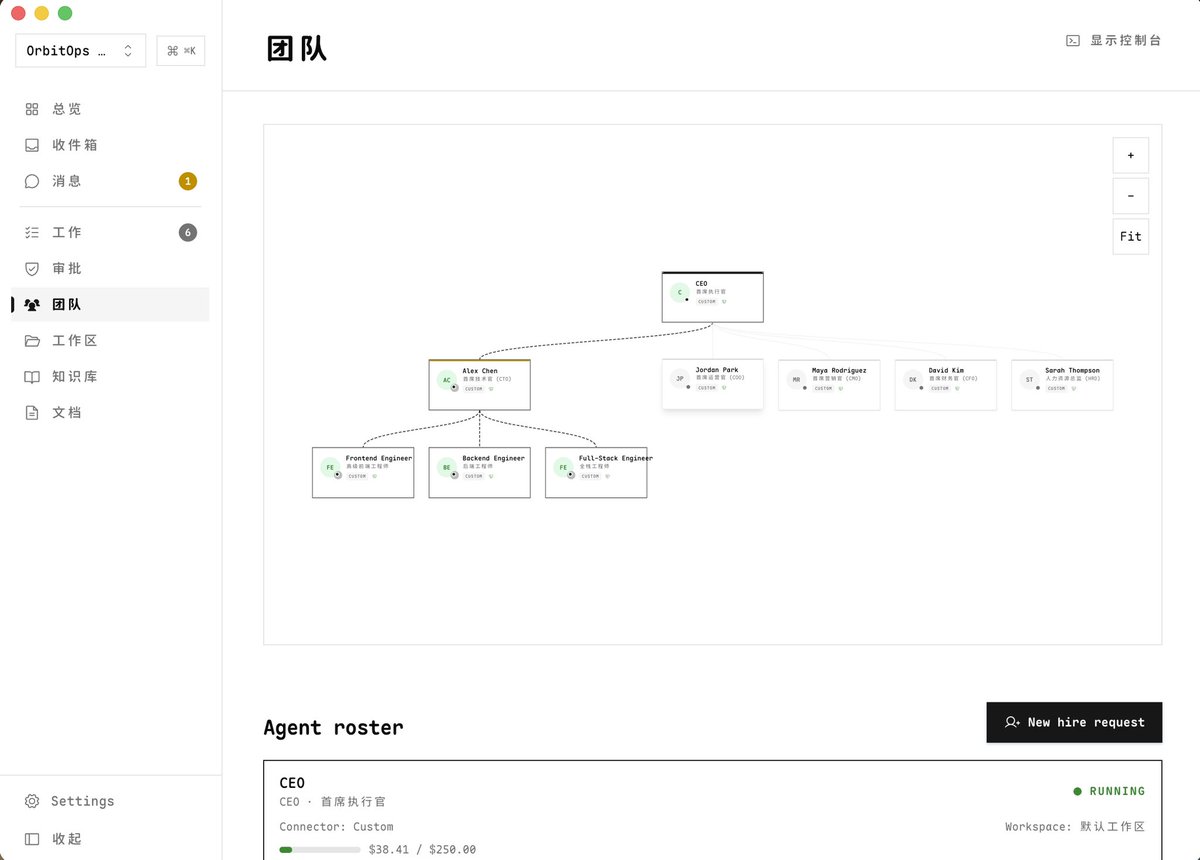Select the Jordan Park COO node
Image resolution: width=1200 pixels, height=860 pixels.
(712, 384)
